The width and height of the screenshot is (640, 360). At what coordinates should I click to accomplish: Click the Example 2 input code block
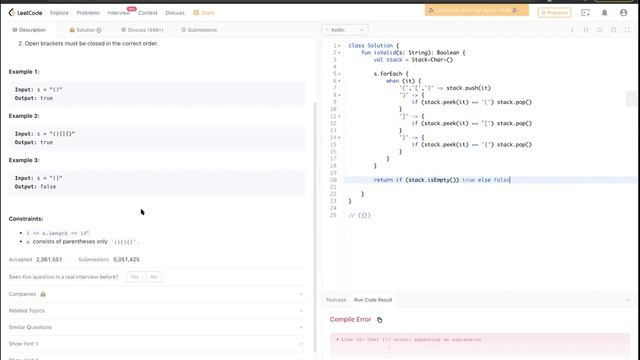tap(157, 138)
